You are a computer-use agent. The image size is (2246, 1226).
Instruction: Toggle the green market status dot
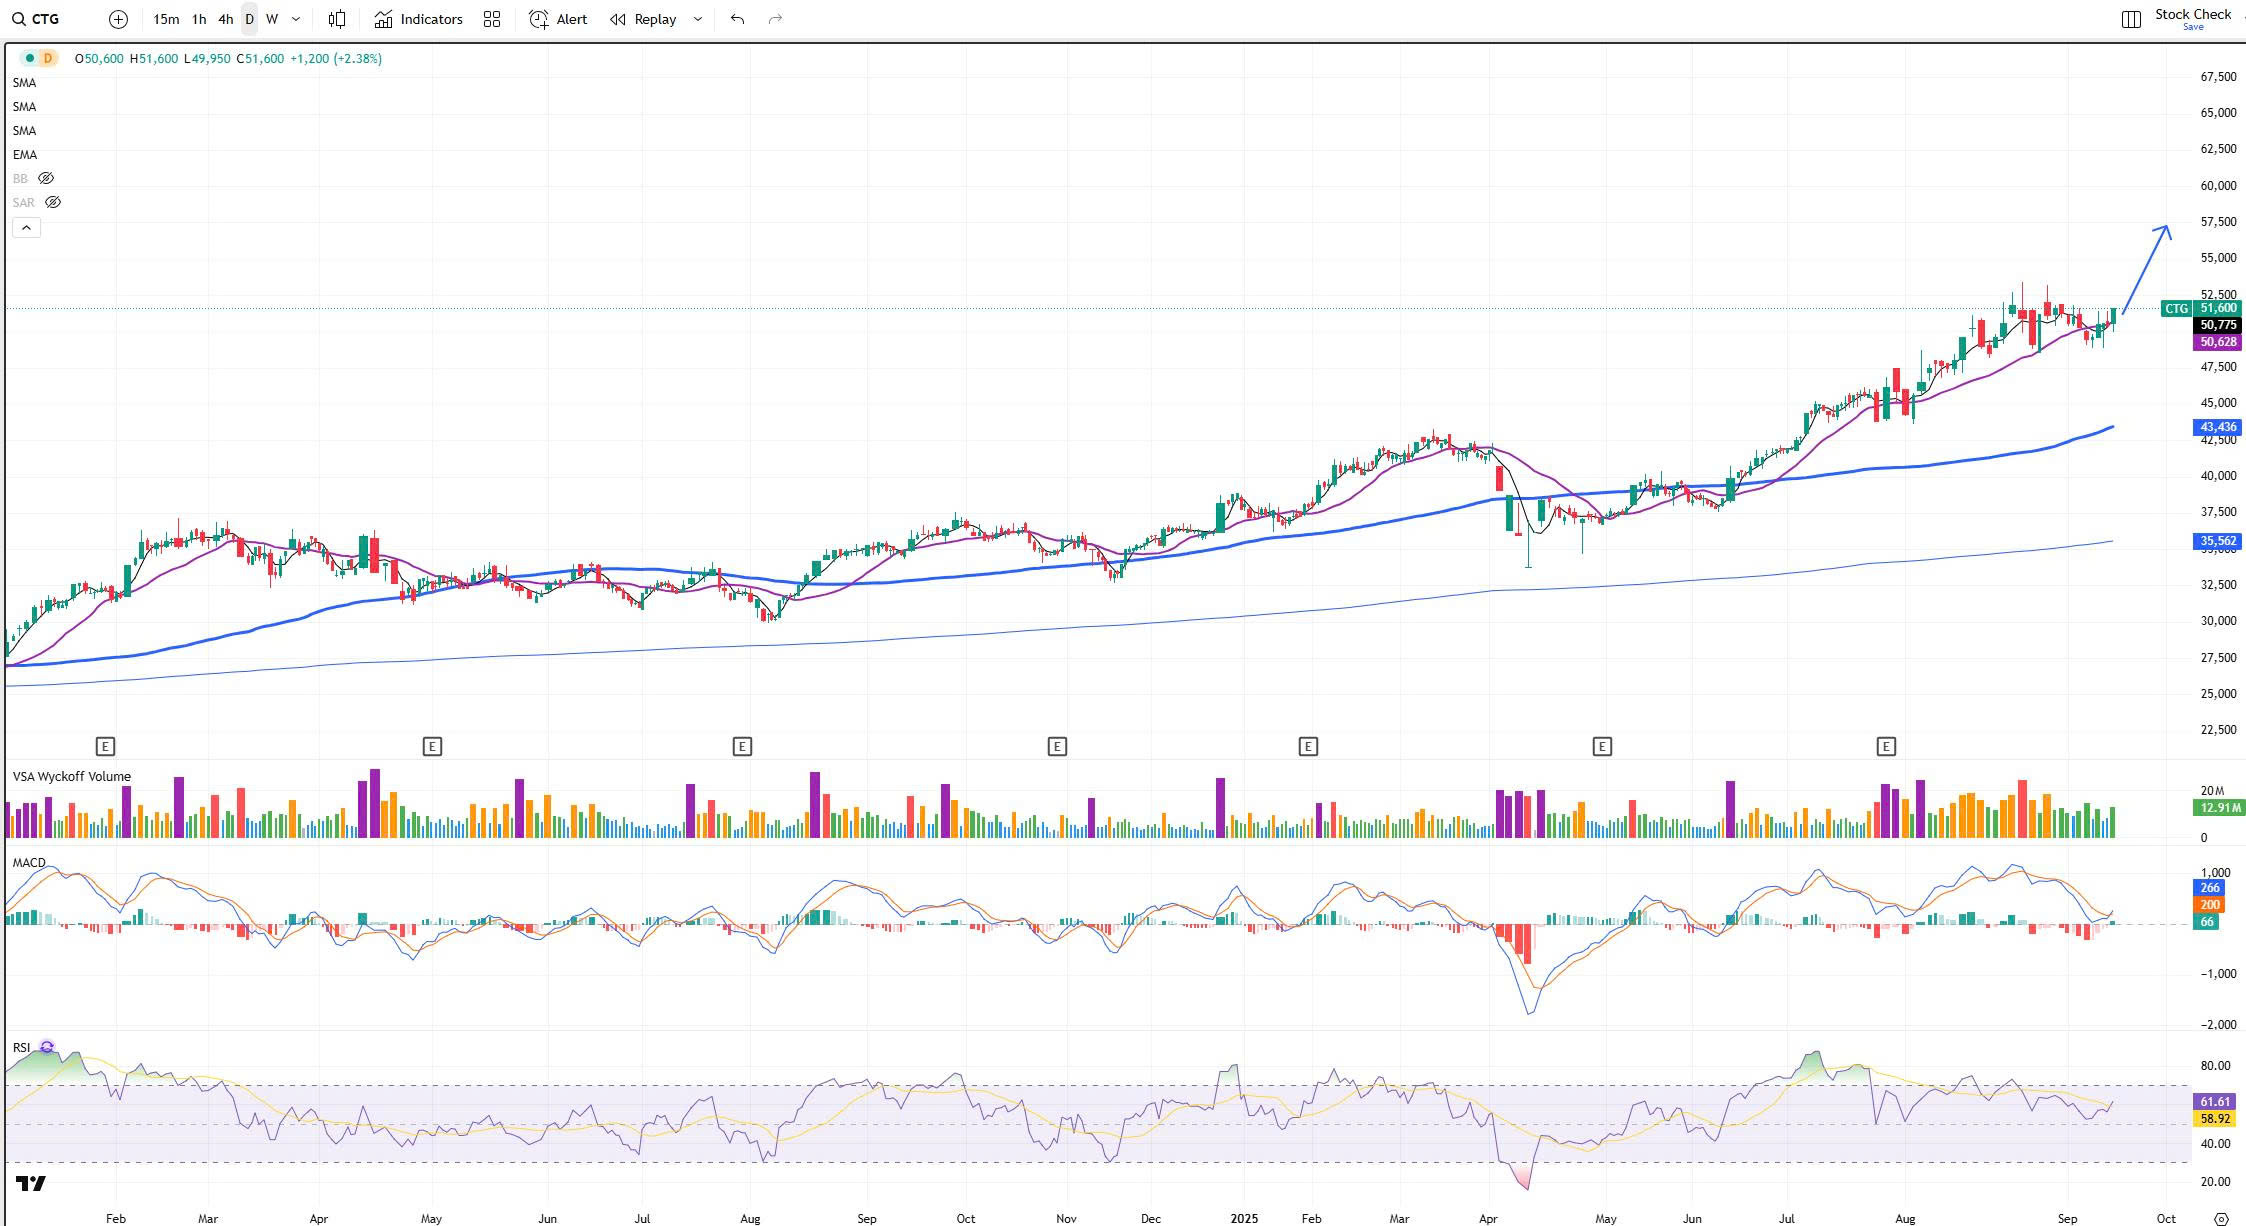click(x=30, y=59)
